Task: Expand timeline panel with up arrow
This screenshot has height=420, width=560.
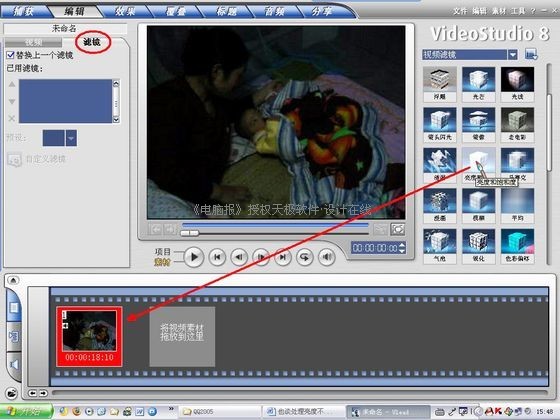Action: click(13, 280)
